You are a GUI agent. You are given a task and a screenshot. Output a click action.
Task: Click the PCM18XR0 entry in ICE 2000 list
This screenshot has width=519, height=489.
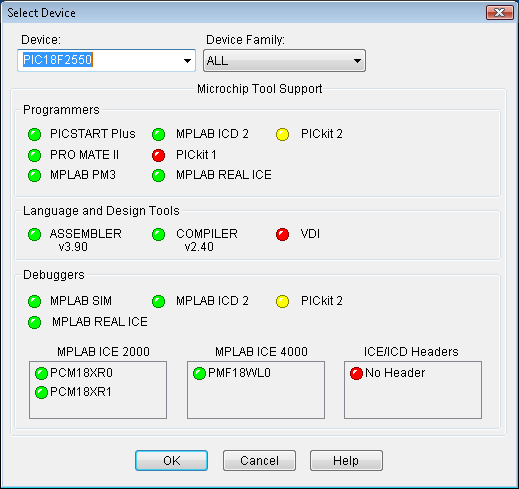pos(81,373)
